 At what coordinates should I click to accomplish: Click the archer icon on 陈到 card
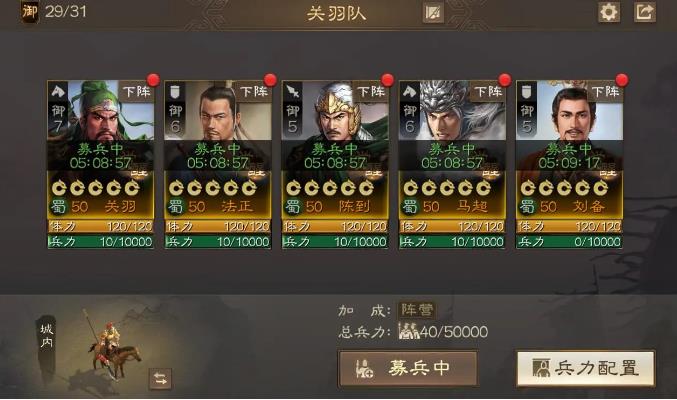click(293, 92)
